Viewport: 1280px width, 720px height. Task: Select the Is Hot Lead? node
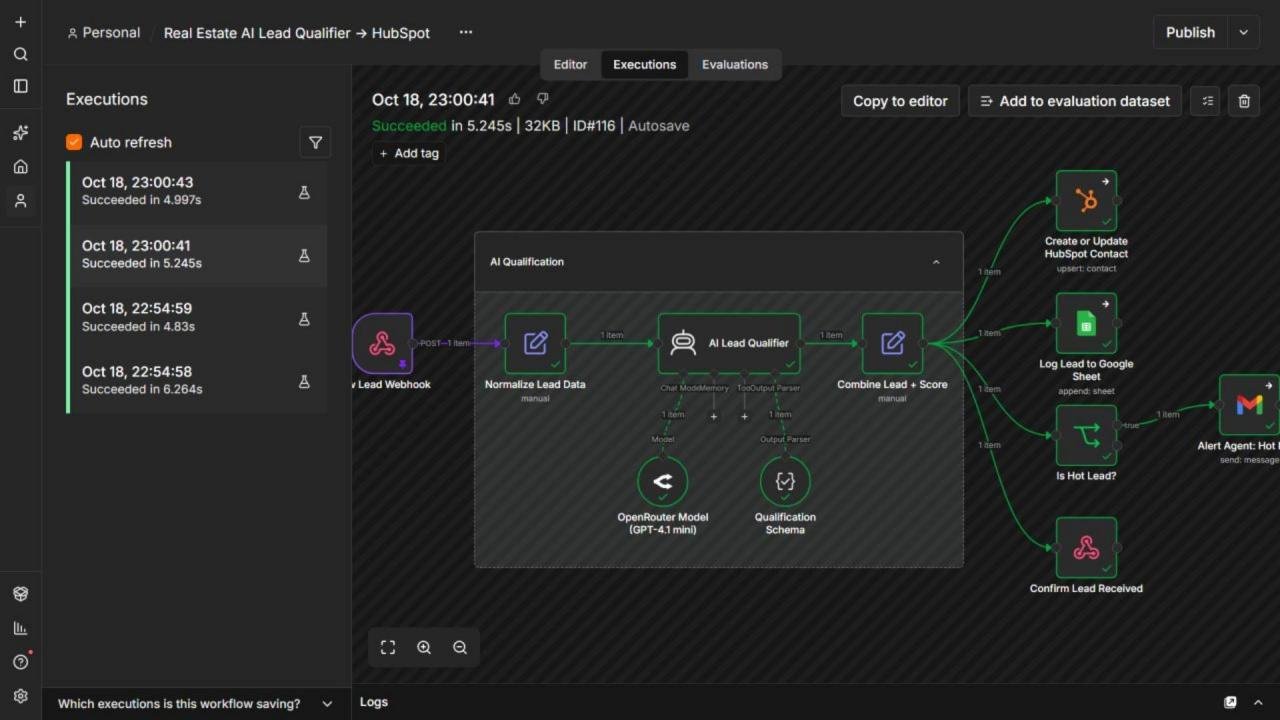[1086, 435]
